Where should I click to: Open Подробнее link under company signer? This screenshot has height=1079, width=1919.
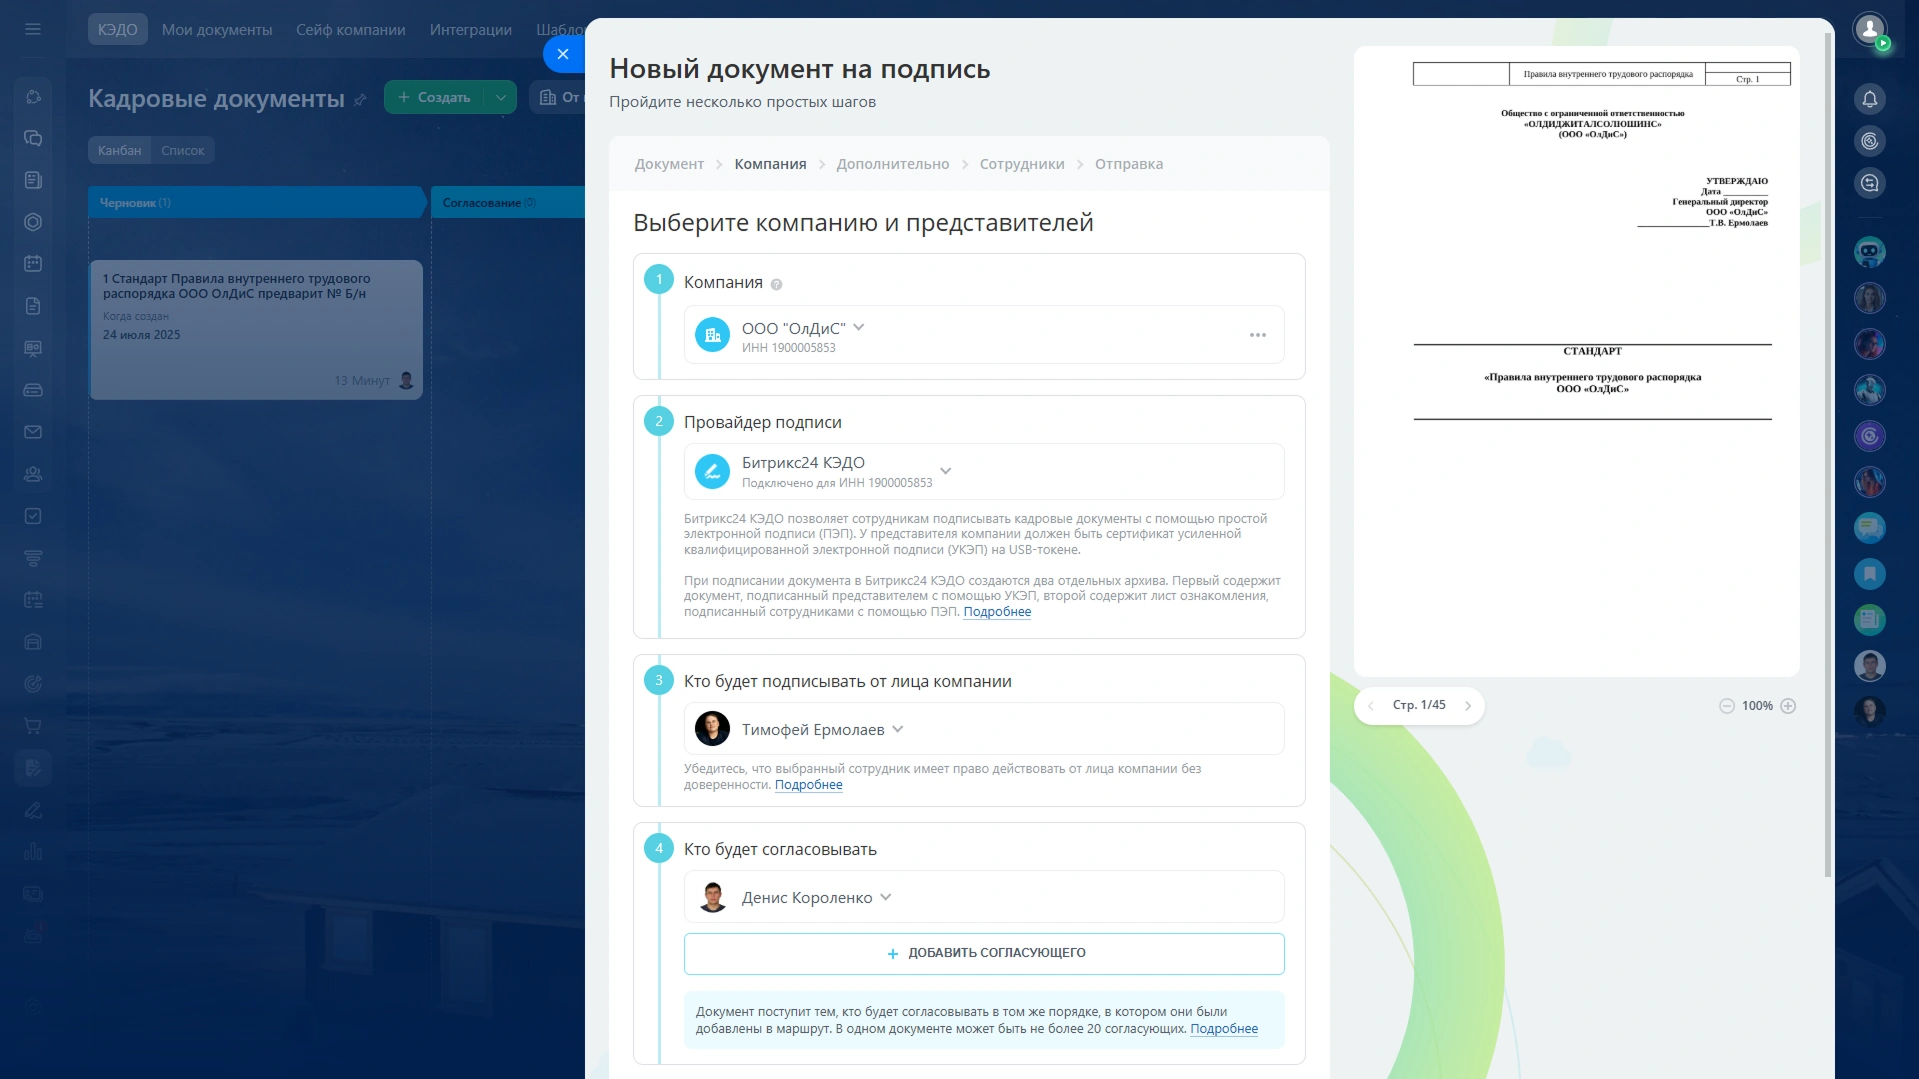(808, 785)
